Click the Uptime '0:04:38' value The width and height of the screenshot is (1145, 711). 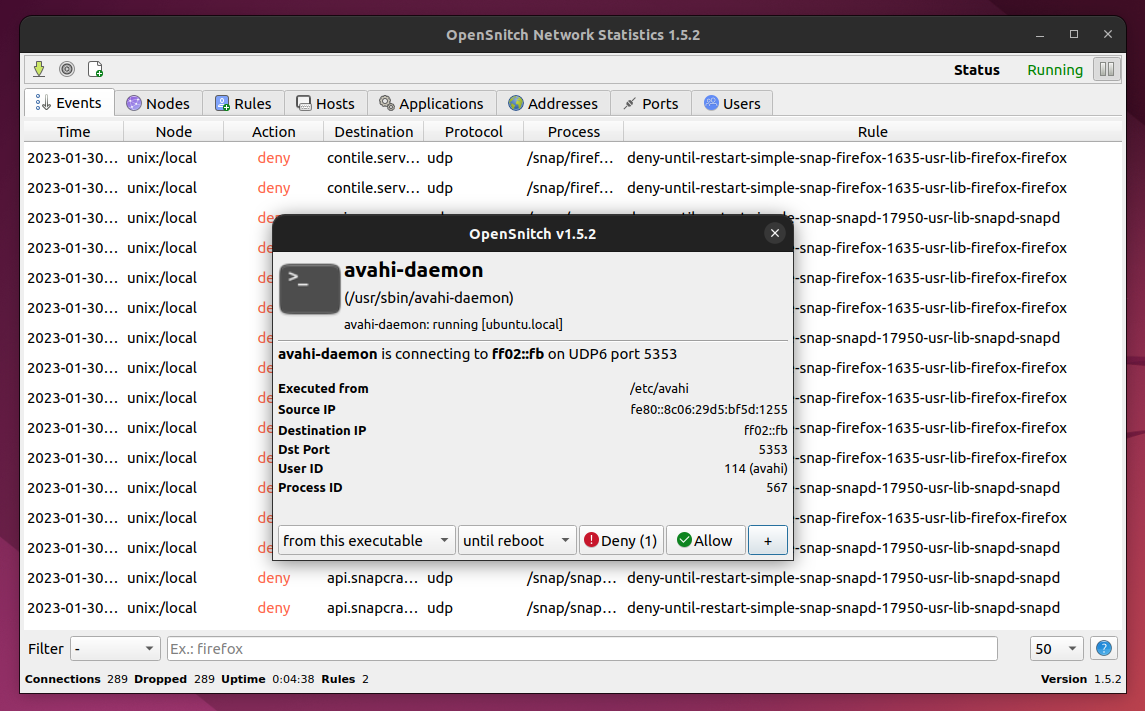point(293,679)
